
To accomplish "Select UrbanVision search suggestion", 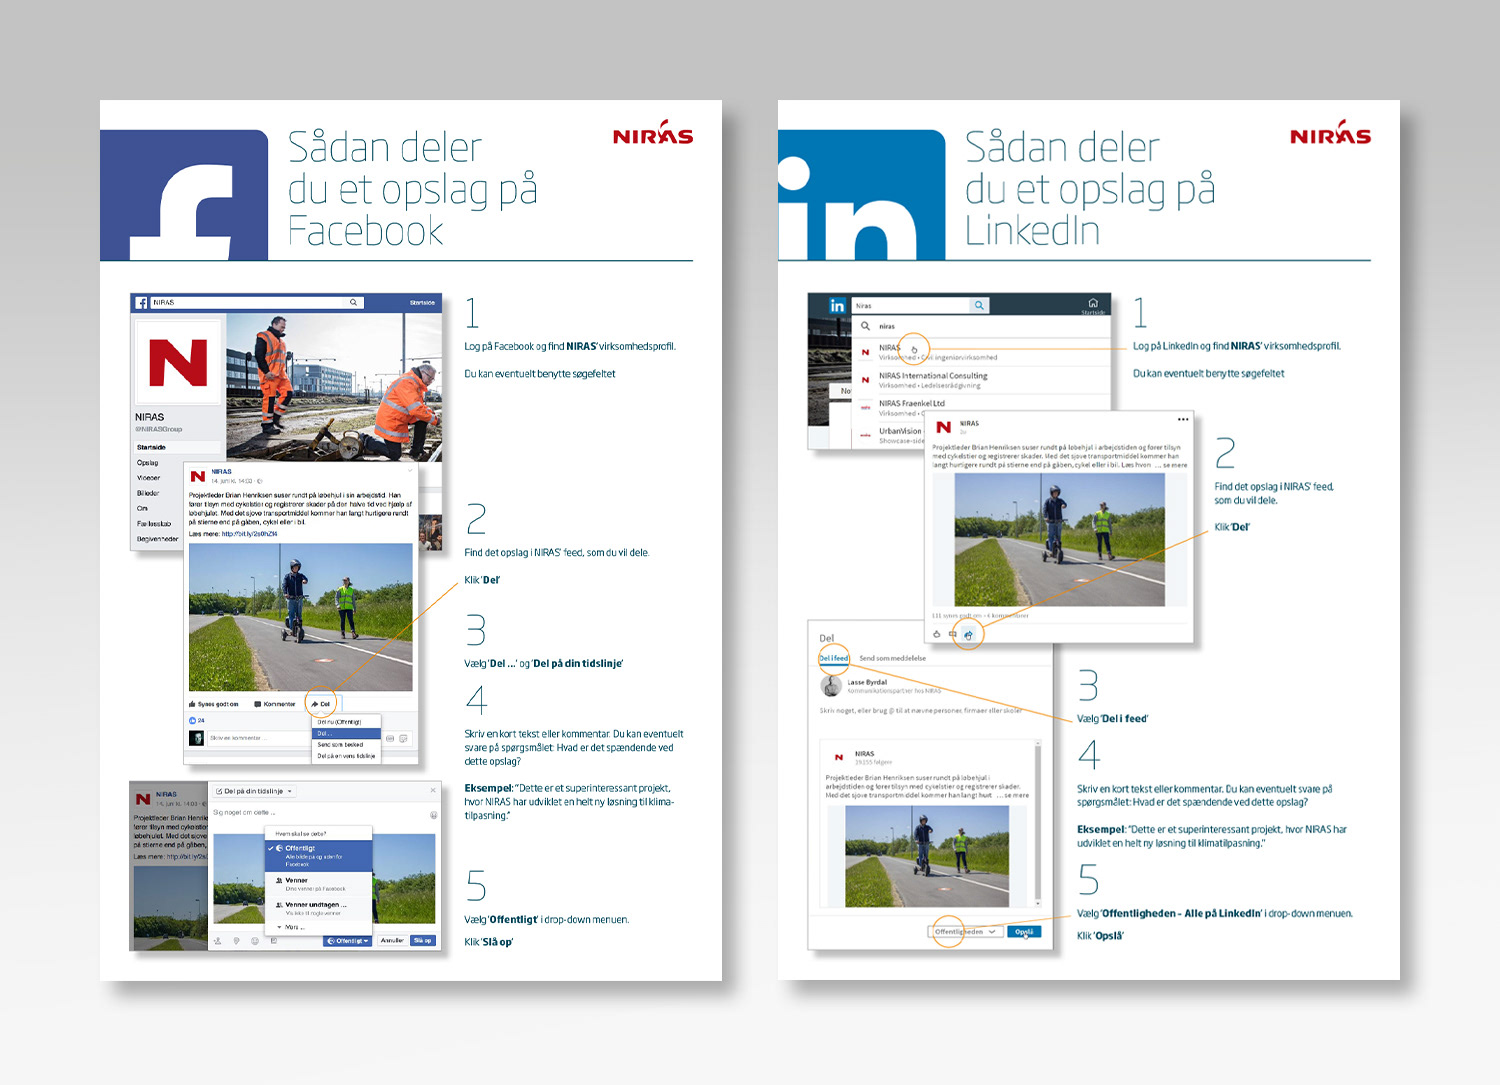I will tap(890, 435).
